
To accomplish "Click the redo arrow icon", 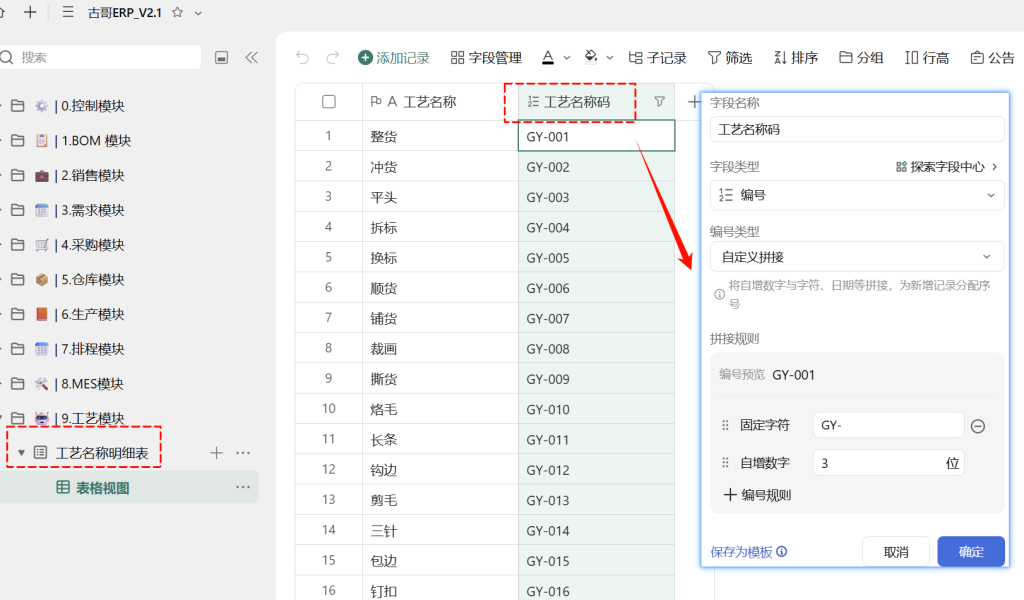I will click(x=332, y=58).
